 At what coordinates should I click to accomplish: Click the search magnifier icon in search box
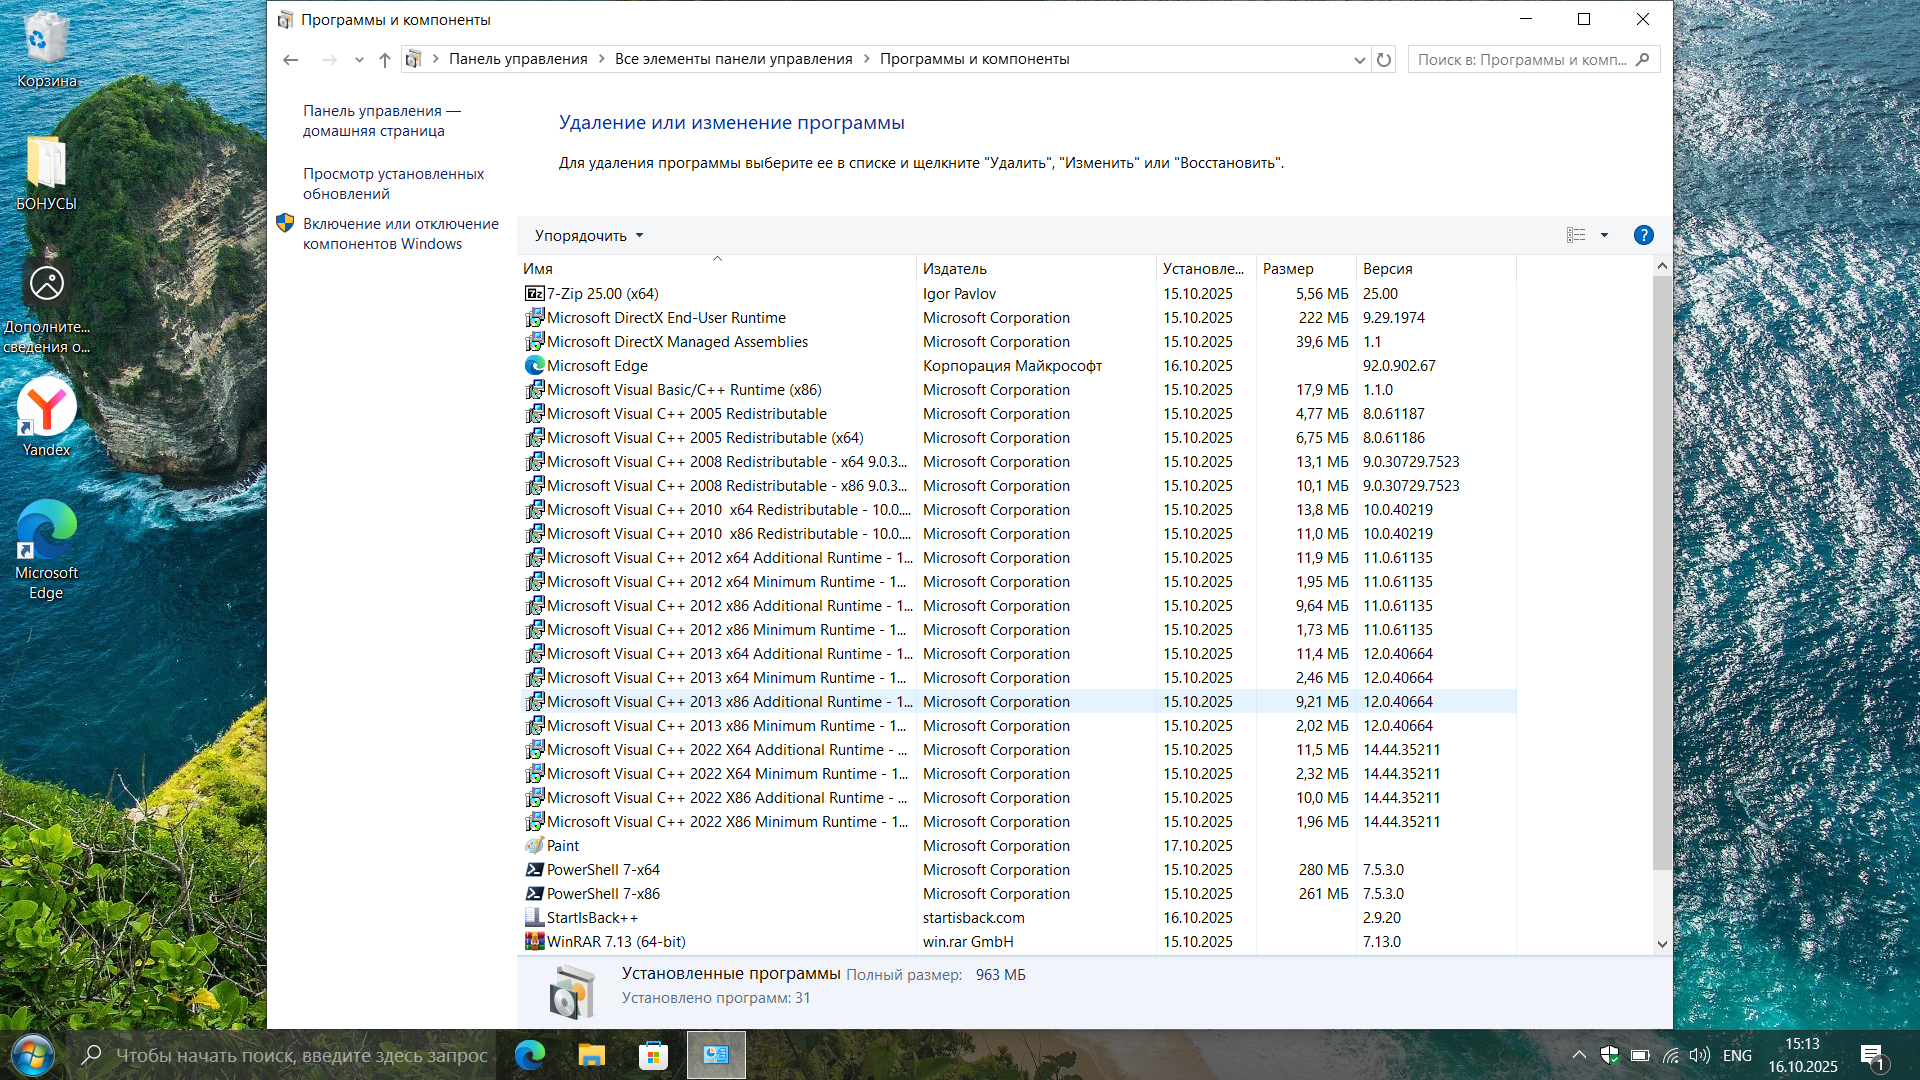1642,60
